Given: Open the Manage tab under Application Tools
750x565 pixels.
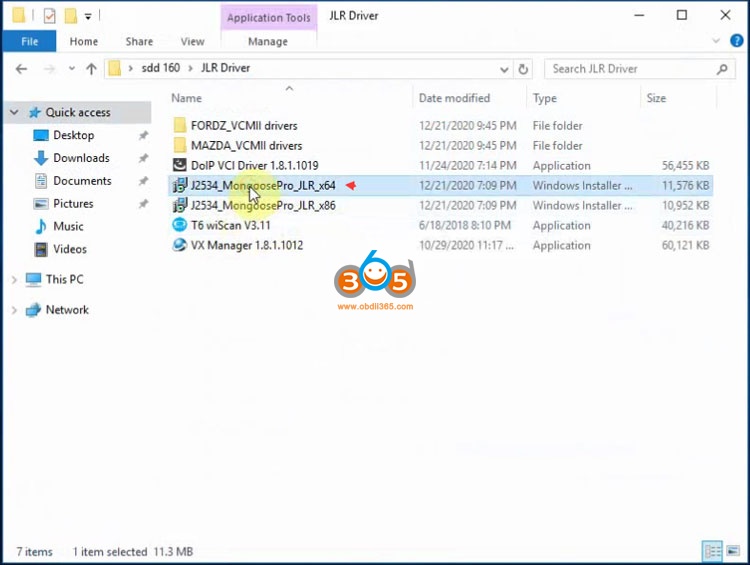Looking at the screenshot, I should (x=268, y=42).
